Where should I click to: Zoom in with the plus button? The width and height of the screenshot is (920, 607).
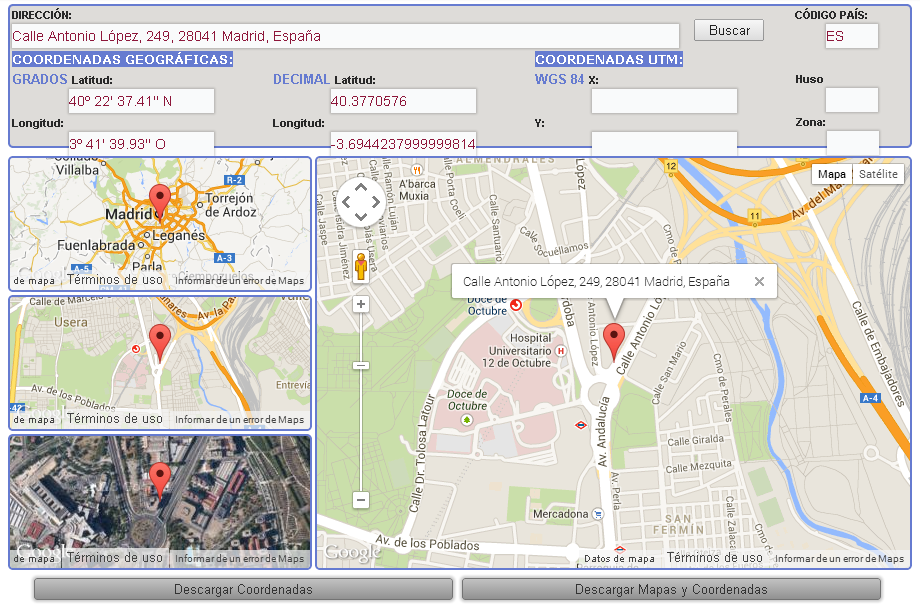(361, 304)
